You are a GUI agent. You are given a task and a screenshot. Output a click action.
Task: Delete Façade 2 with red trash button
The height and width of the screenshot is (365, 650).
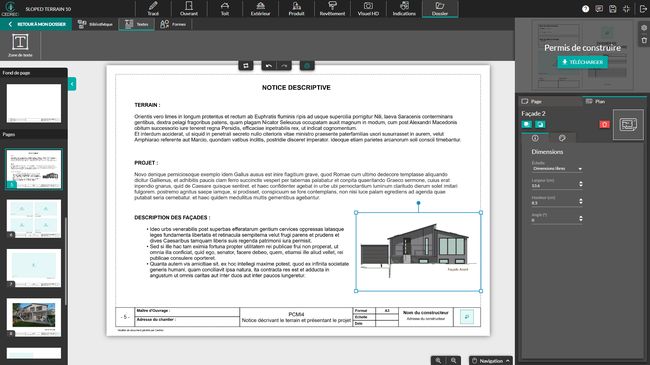point(604,124)
